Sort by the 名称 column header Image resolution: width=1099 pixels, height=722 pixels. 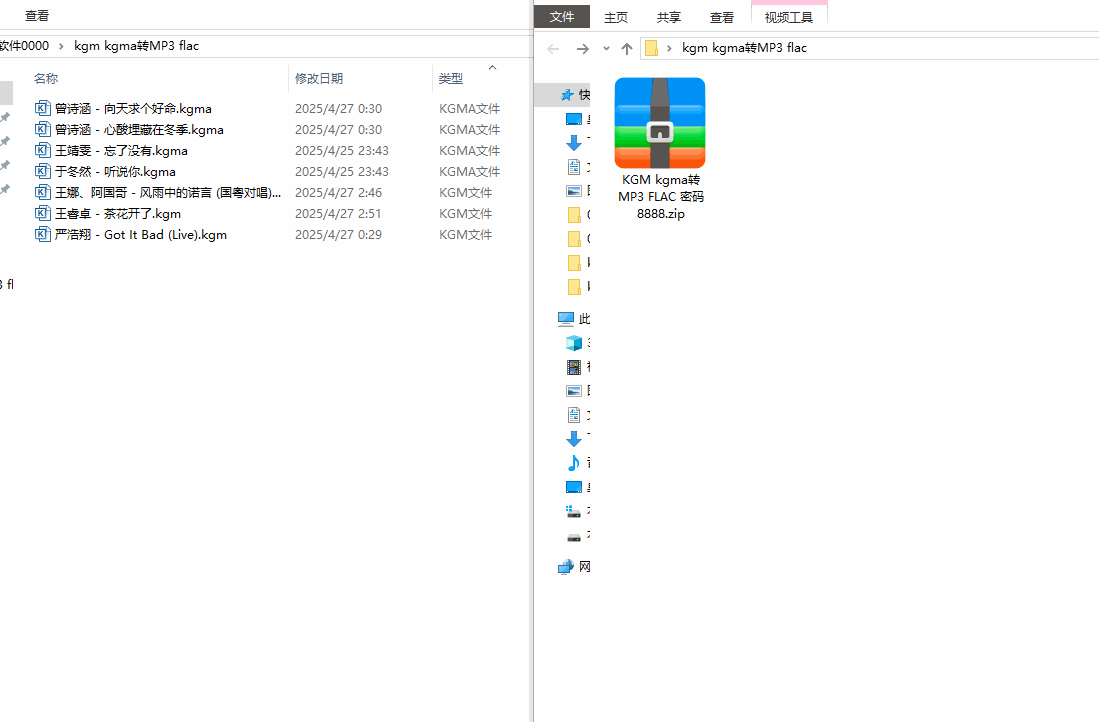46,79
